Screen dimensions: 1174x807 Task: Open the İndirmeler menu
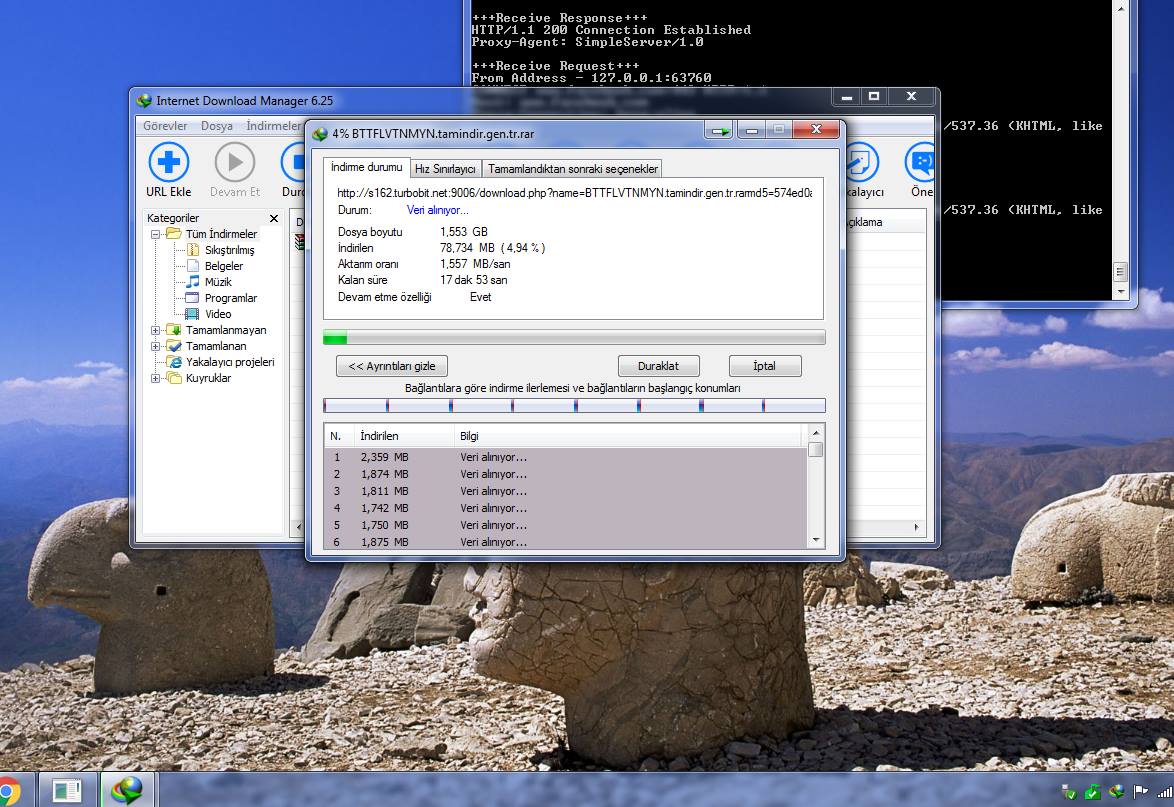273,126
